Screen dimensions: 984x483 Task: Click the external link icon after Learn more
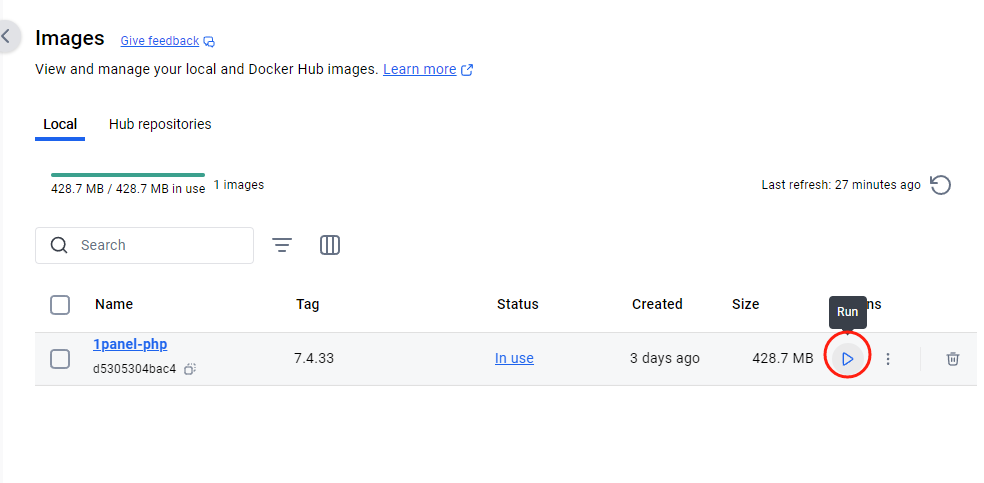pos(467,70)
